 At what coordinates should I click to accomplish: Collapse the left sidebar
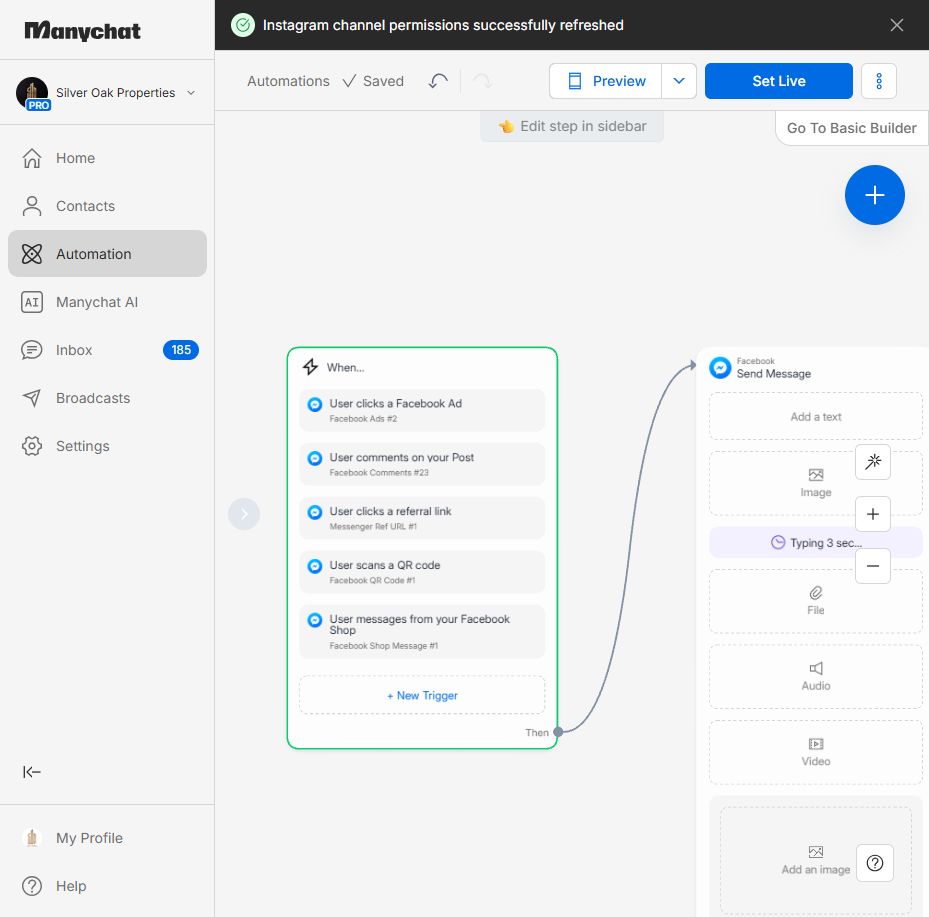pyautogui.click(x=31, y=771)
